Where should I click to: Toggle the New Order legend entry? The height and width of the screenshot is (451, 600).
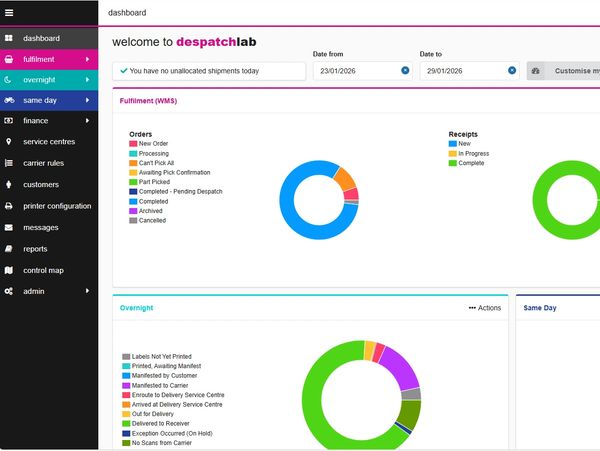point(153,142)
